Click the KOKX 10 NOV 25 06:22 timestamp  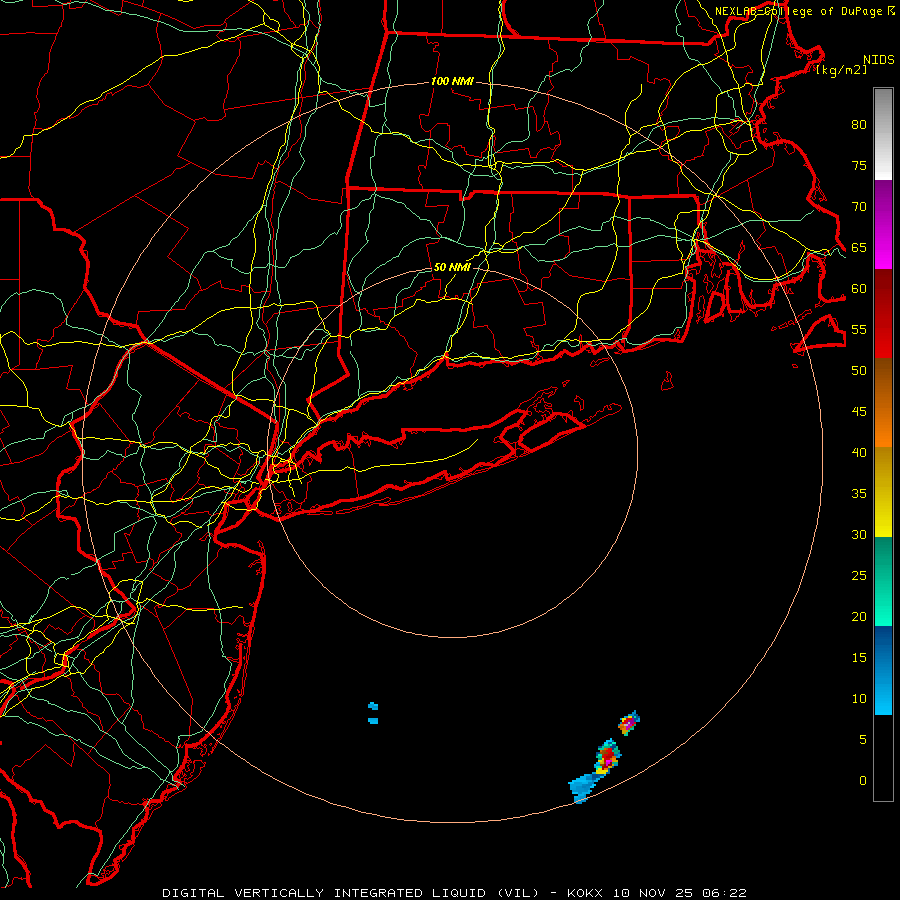pyautogui.click(x=657, y=893)
